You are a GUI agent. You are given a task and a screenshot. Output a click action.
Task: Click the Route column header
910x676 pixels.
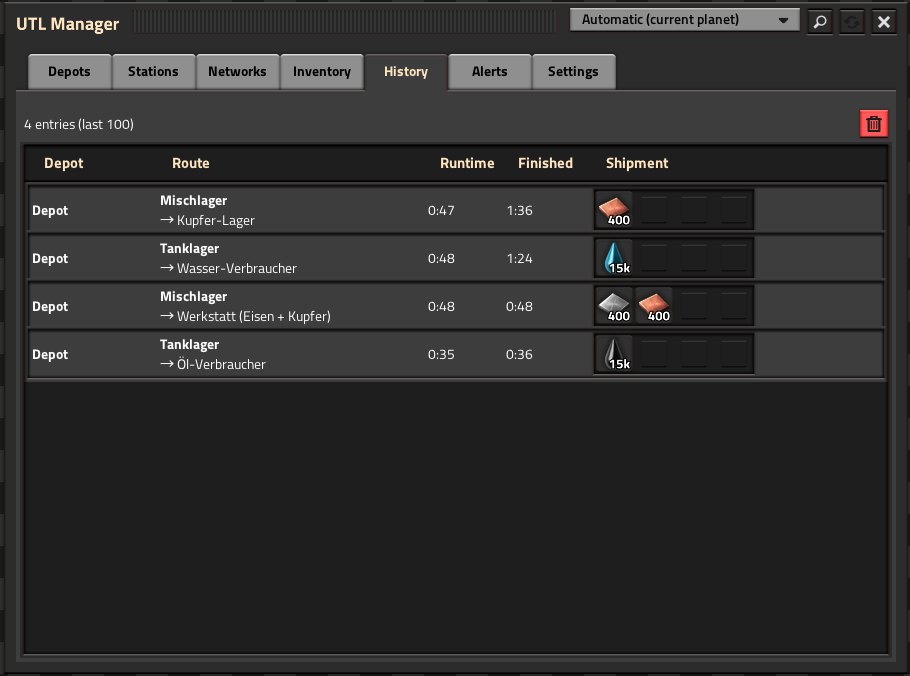click(190, 163)
